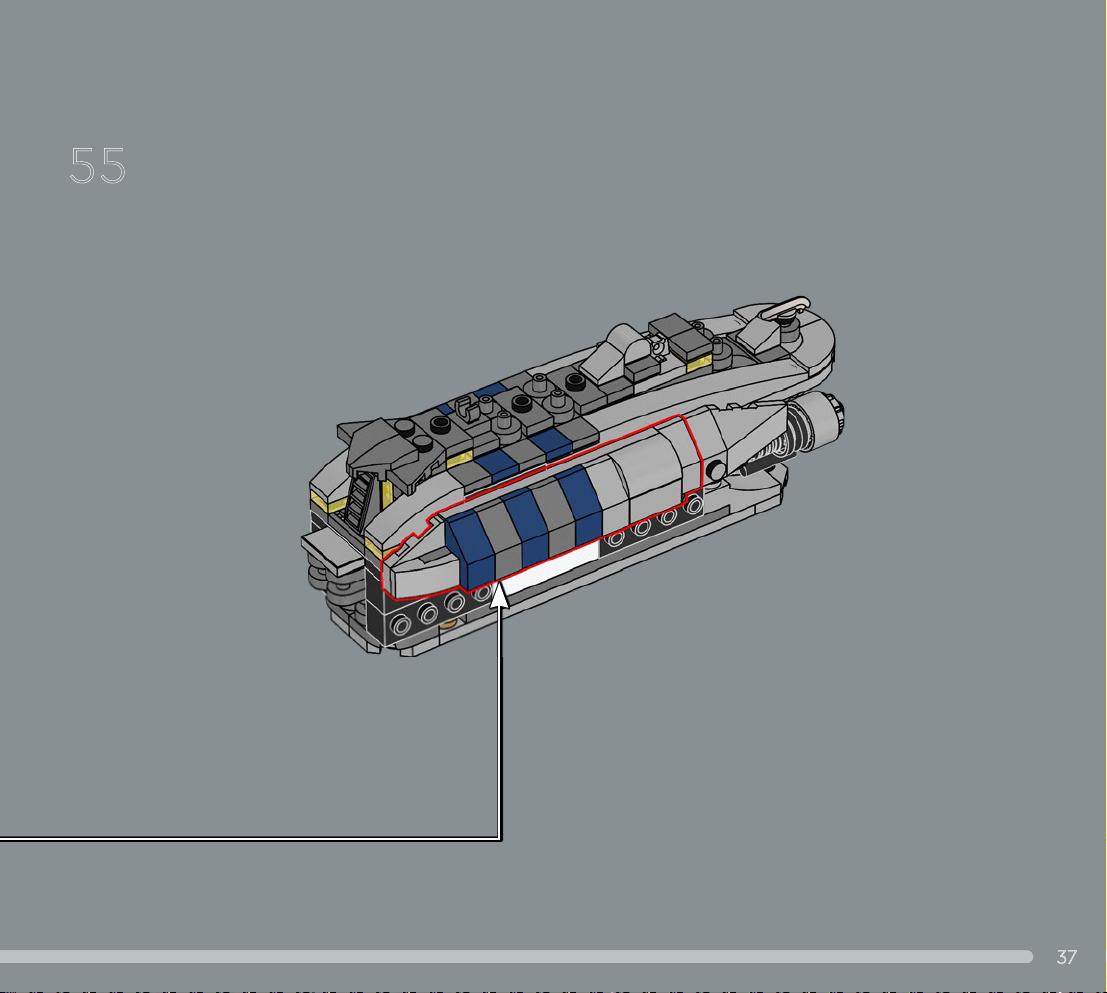Click the page number 37
Image resolution: width=1107 pixels, height=993 pixels.
[x=1066, y=957]
